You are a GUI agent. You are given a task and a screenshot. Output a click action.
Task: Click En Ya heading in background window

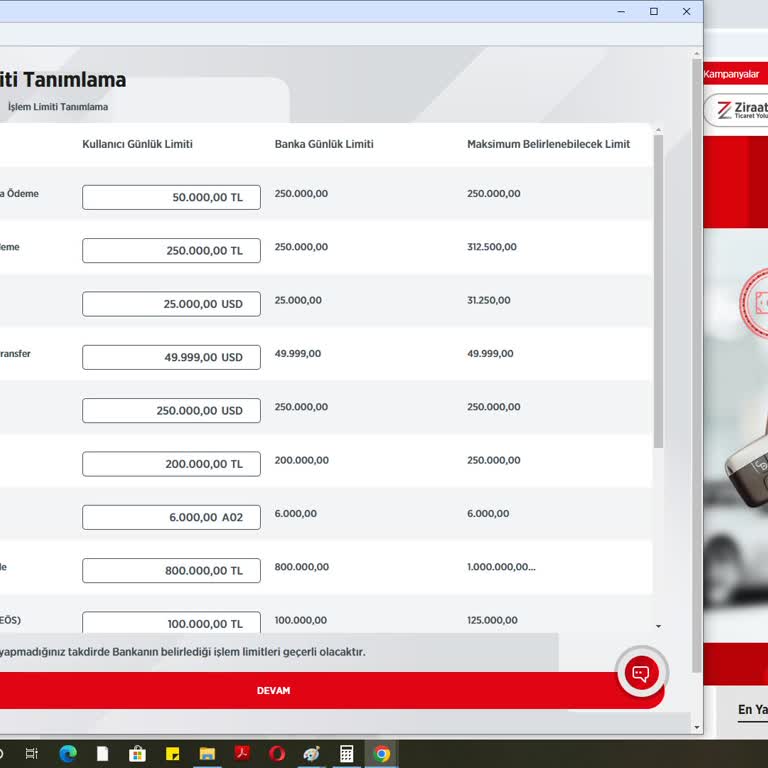(x=753, y=710)
